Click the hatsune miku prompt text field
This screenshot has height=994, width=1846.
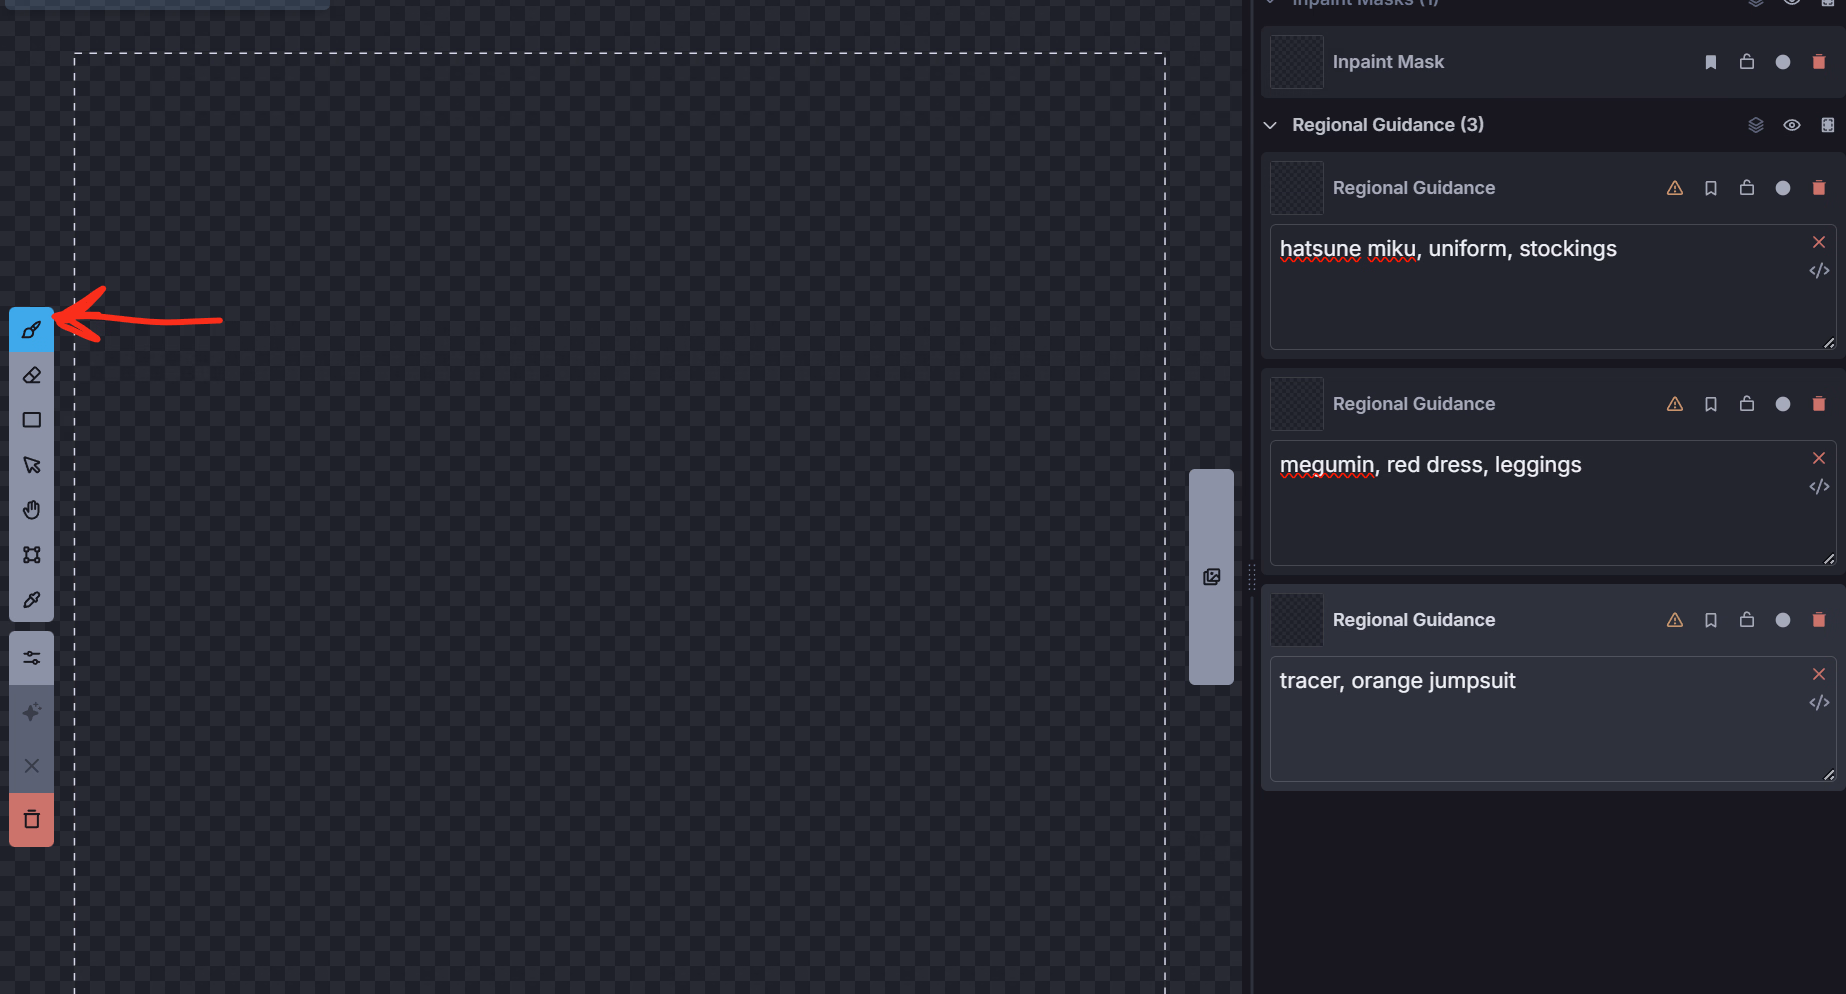[1553, 287]
